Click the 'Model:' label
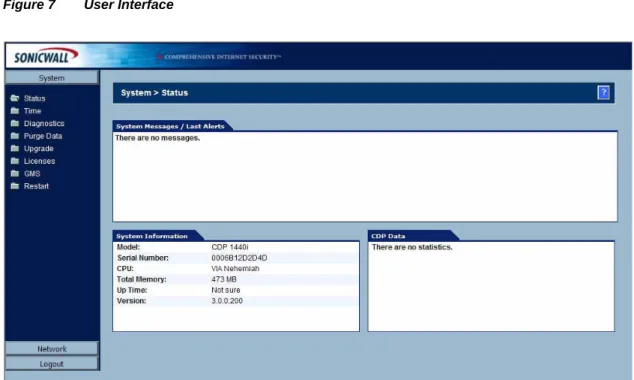The width and height of the screenshot is (634, 380). 128,247
